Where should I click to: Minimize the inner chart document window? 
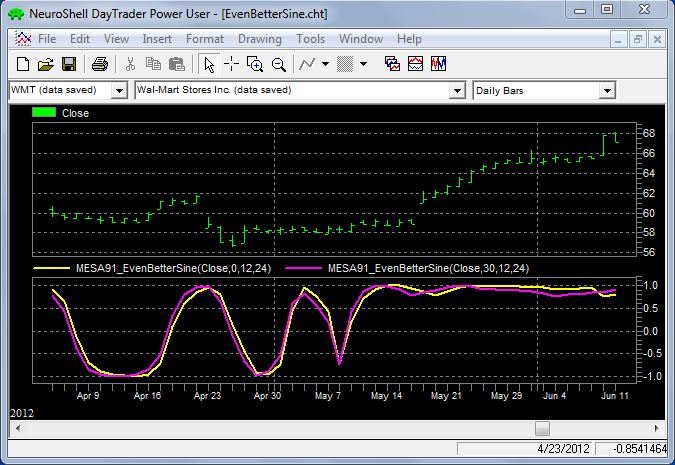click(618, 40)
